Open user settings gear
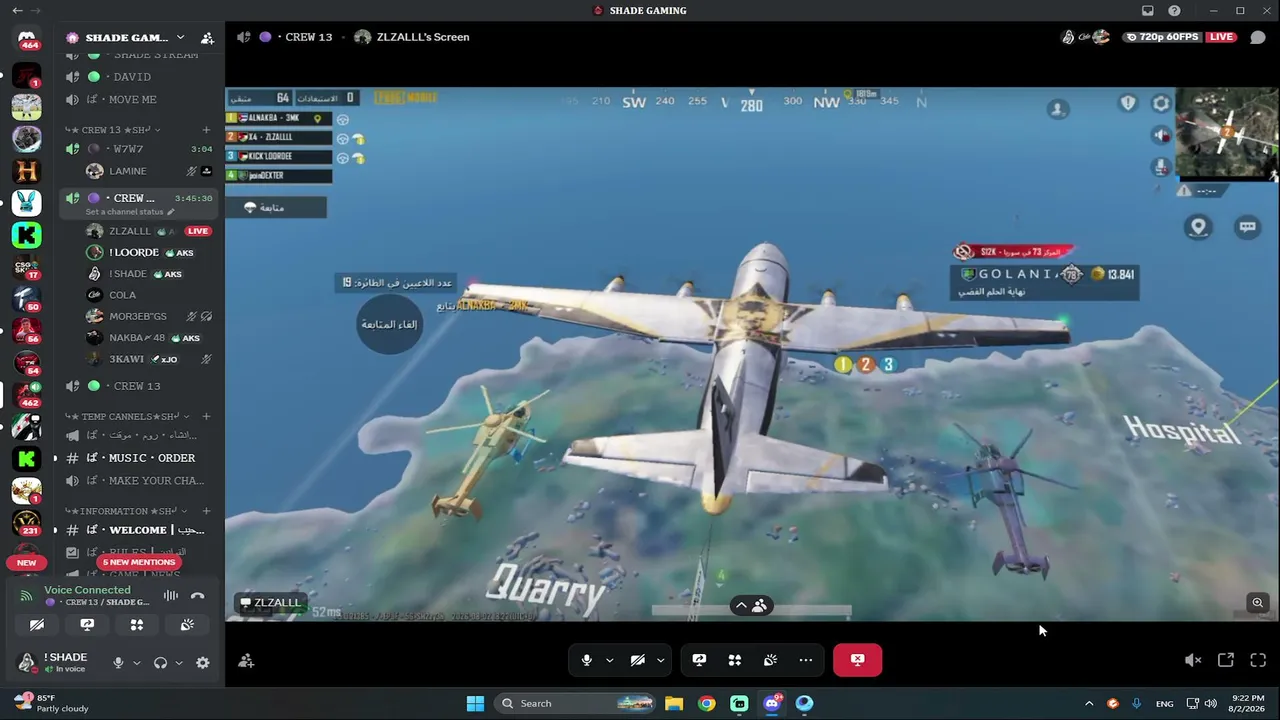Screen dimensions: 1280x720 point(203,663)
